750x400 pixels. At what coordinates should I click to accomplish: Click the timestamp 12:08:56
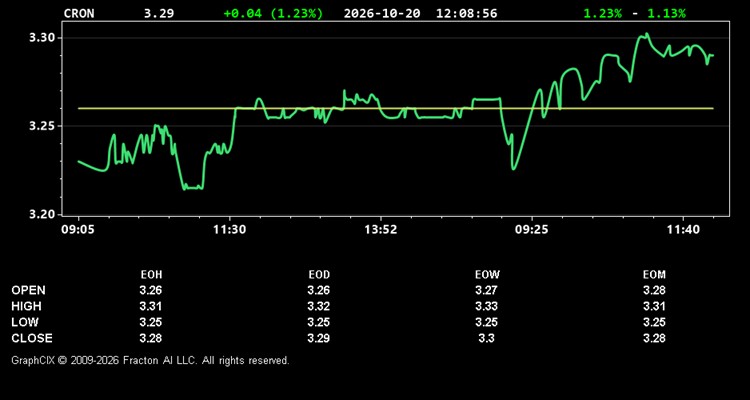click(x=466, y=13)
